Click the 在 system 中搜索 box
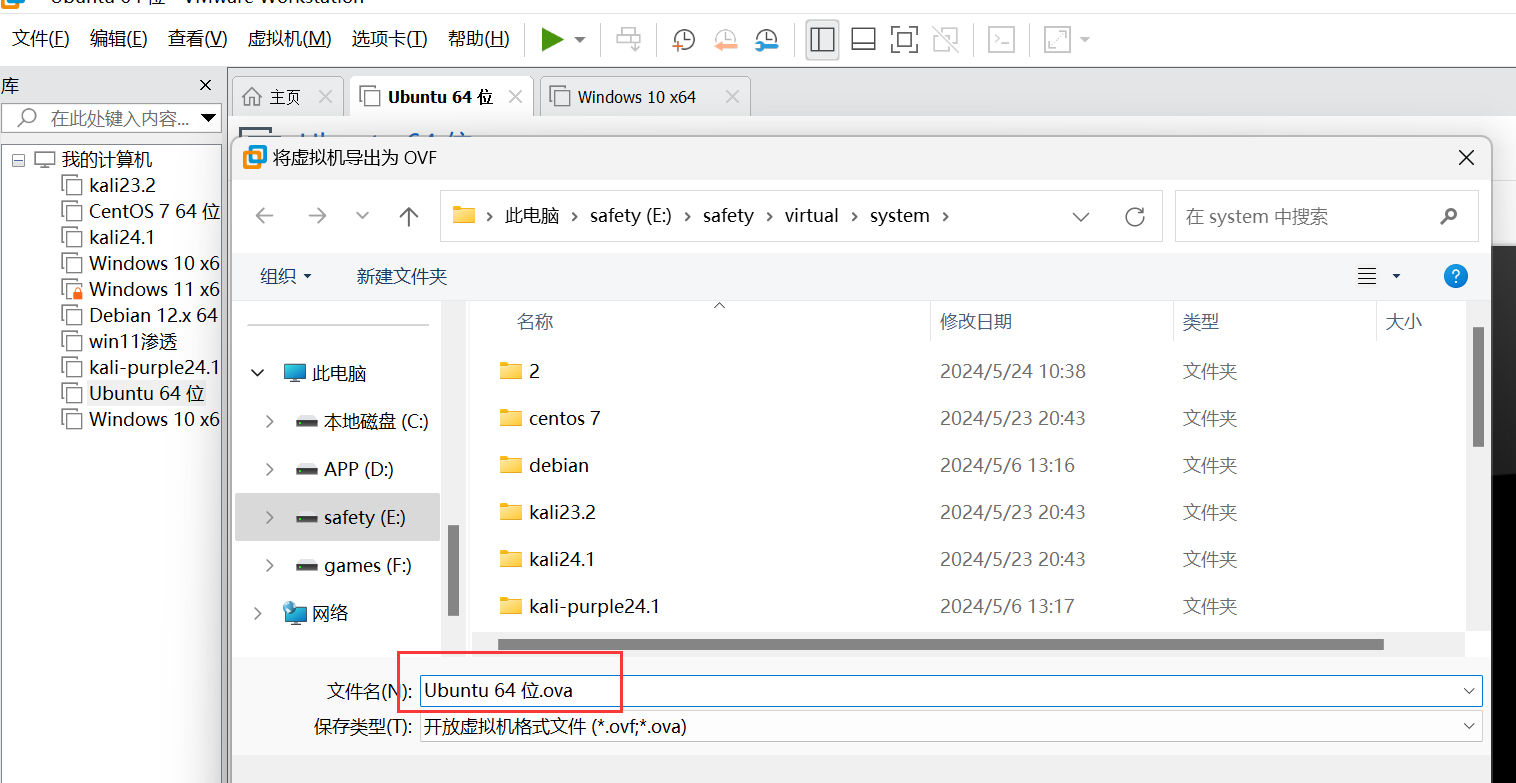 click(x=1326, y=216)
